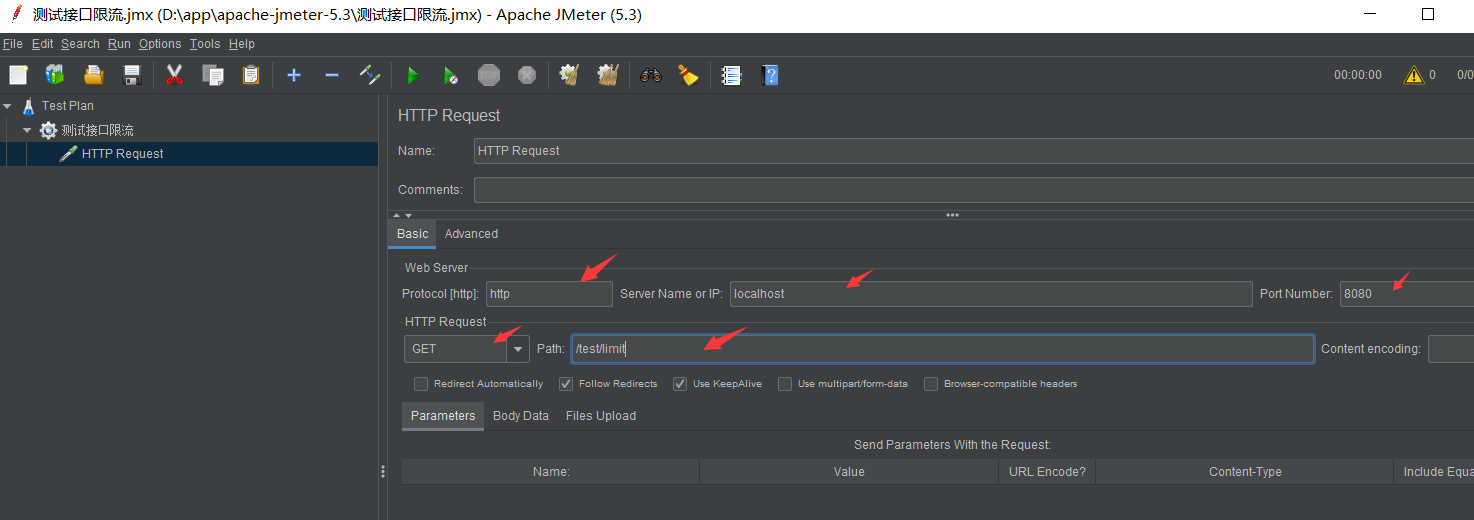This screenshot has width=1474, height=520.
Task: Collapse the Test Plan tree node
Action: point(8,105)
